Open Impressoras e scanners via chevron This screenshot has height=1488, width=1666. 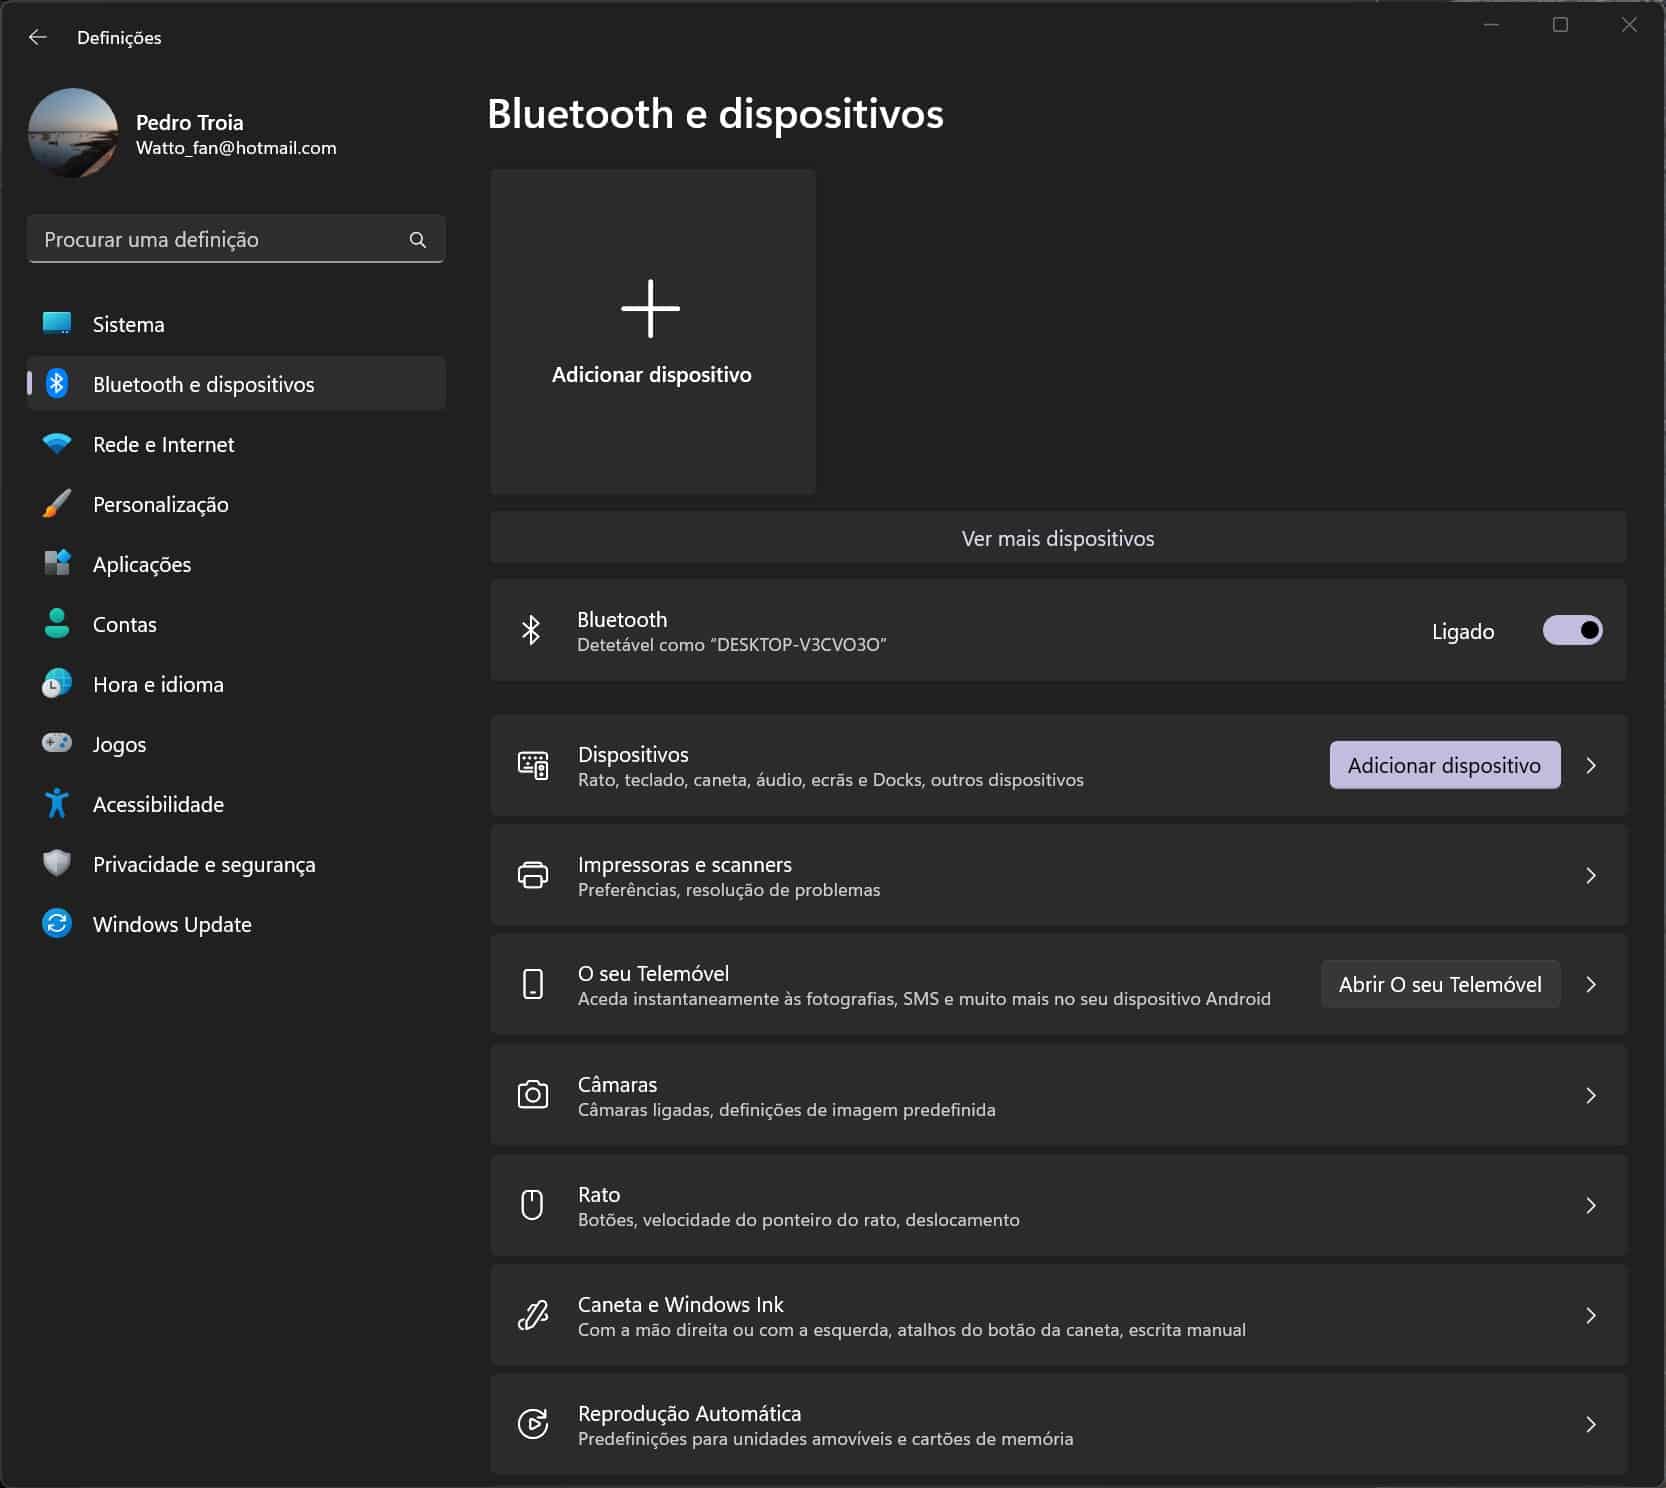coord(1591,875)
